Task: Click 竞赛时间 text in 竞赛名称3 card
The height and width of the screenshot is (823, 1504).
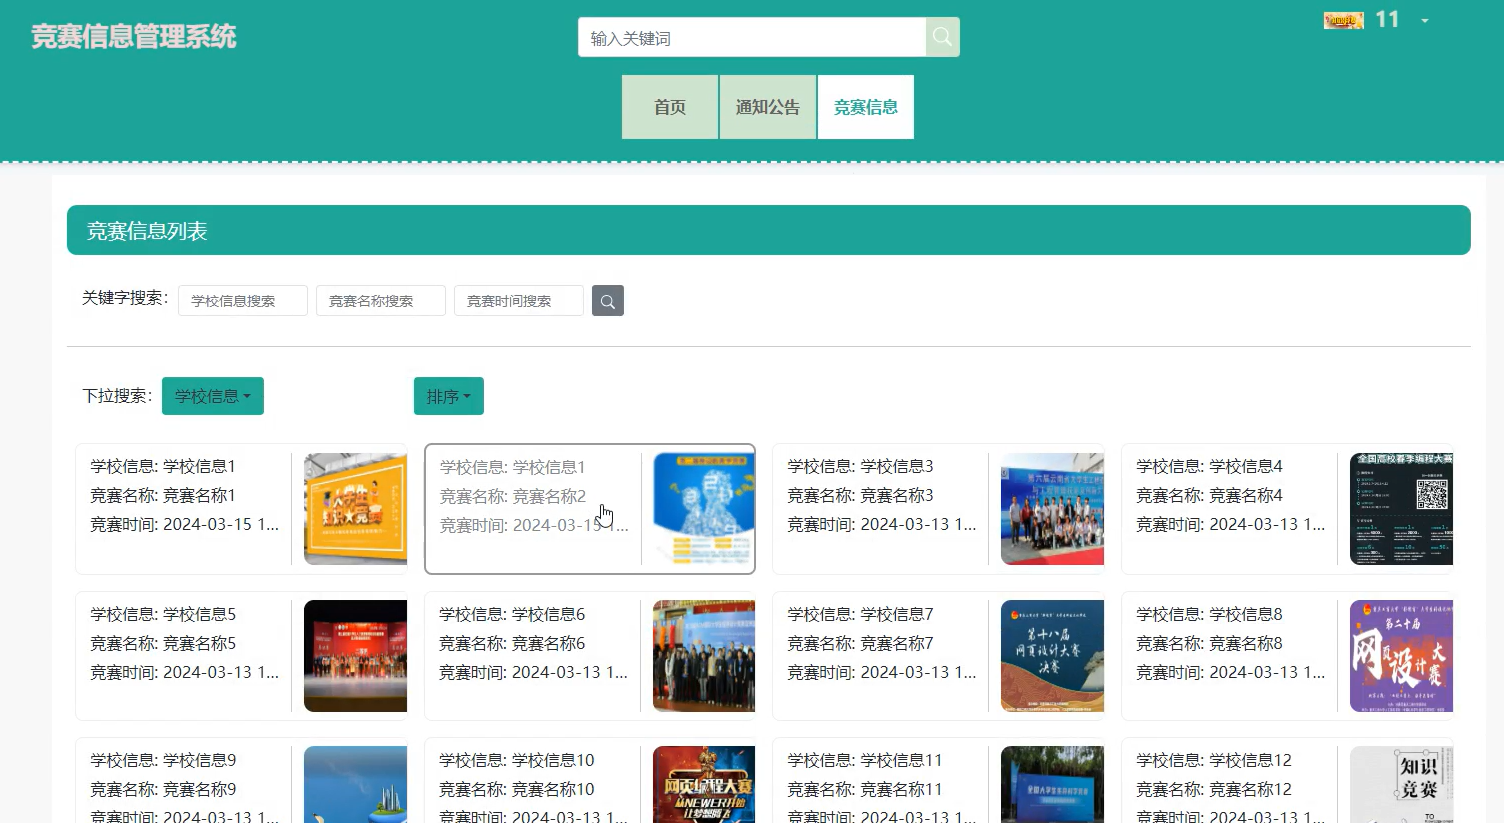Action: (882, 524)
